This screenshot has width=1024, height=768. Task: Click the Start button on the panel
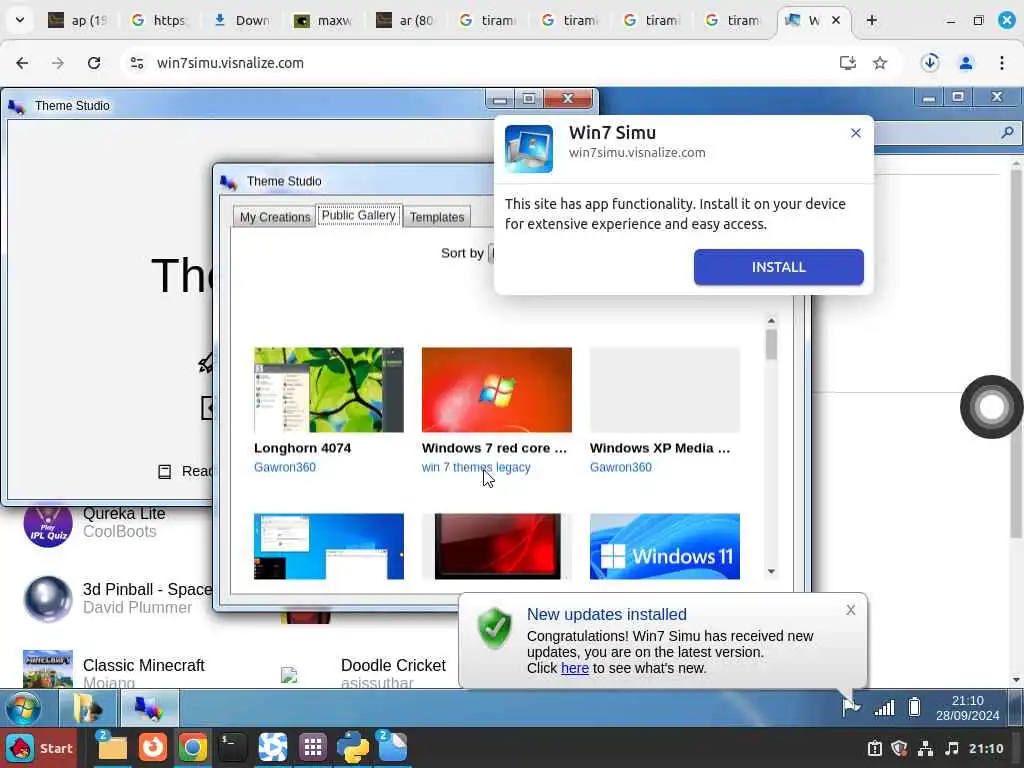39,748
